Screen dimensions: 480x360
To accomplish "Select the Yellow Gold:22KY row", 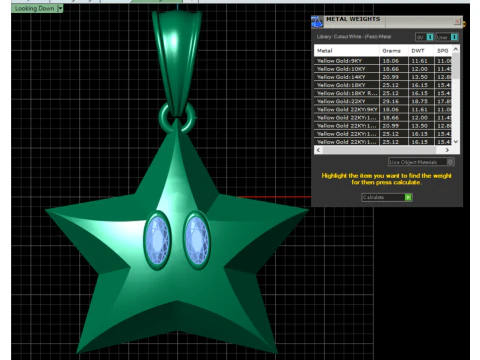I will [383, 101].
